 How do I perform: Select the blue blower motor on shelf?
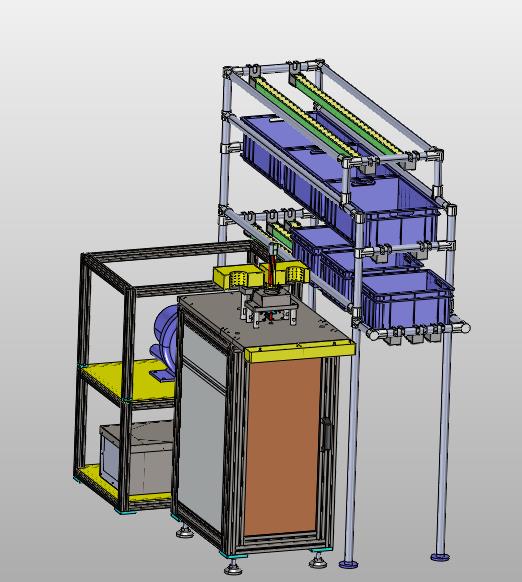(x=165, y=342)
